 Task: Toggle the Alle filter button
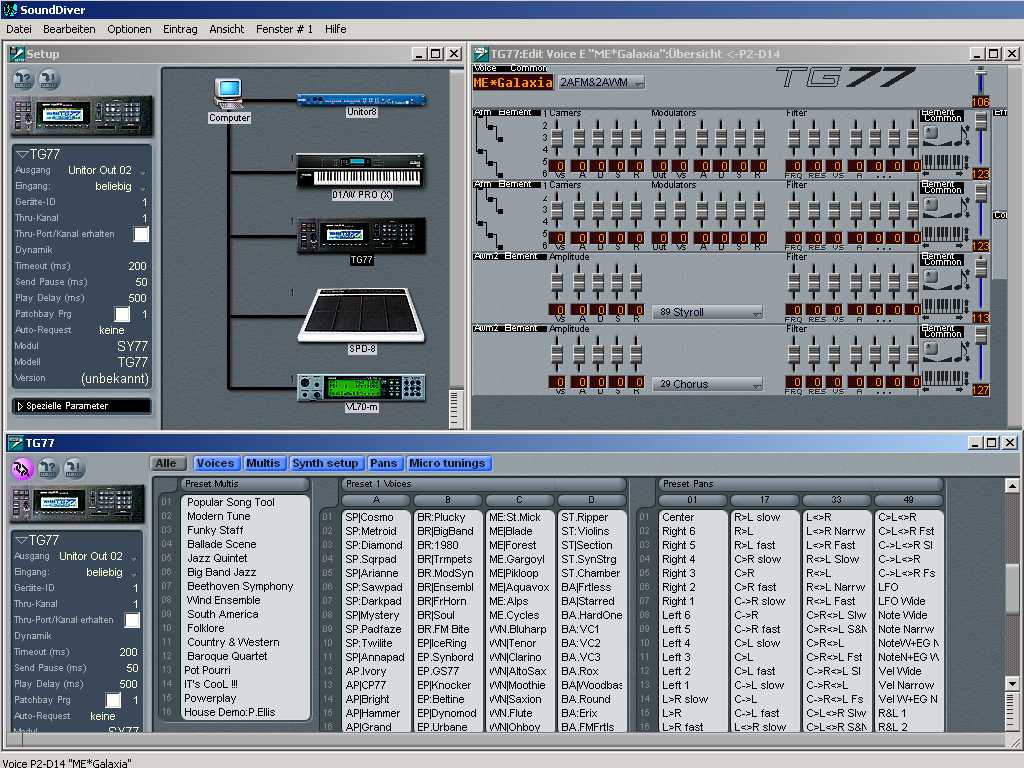coord(167,463)
